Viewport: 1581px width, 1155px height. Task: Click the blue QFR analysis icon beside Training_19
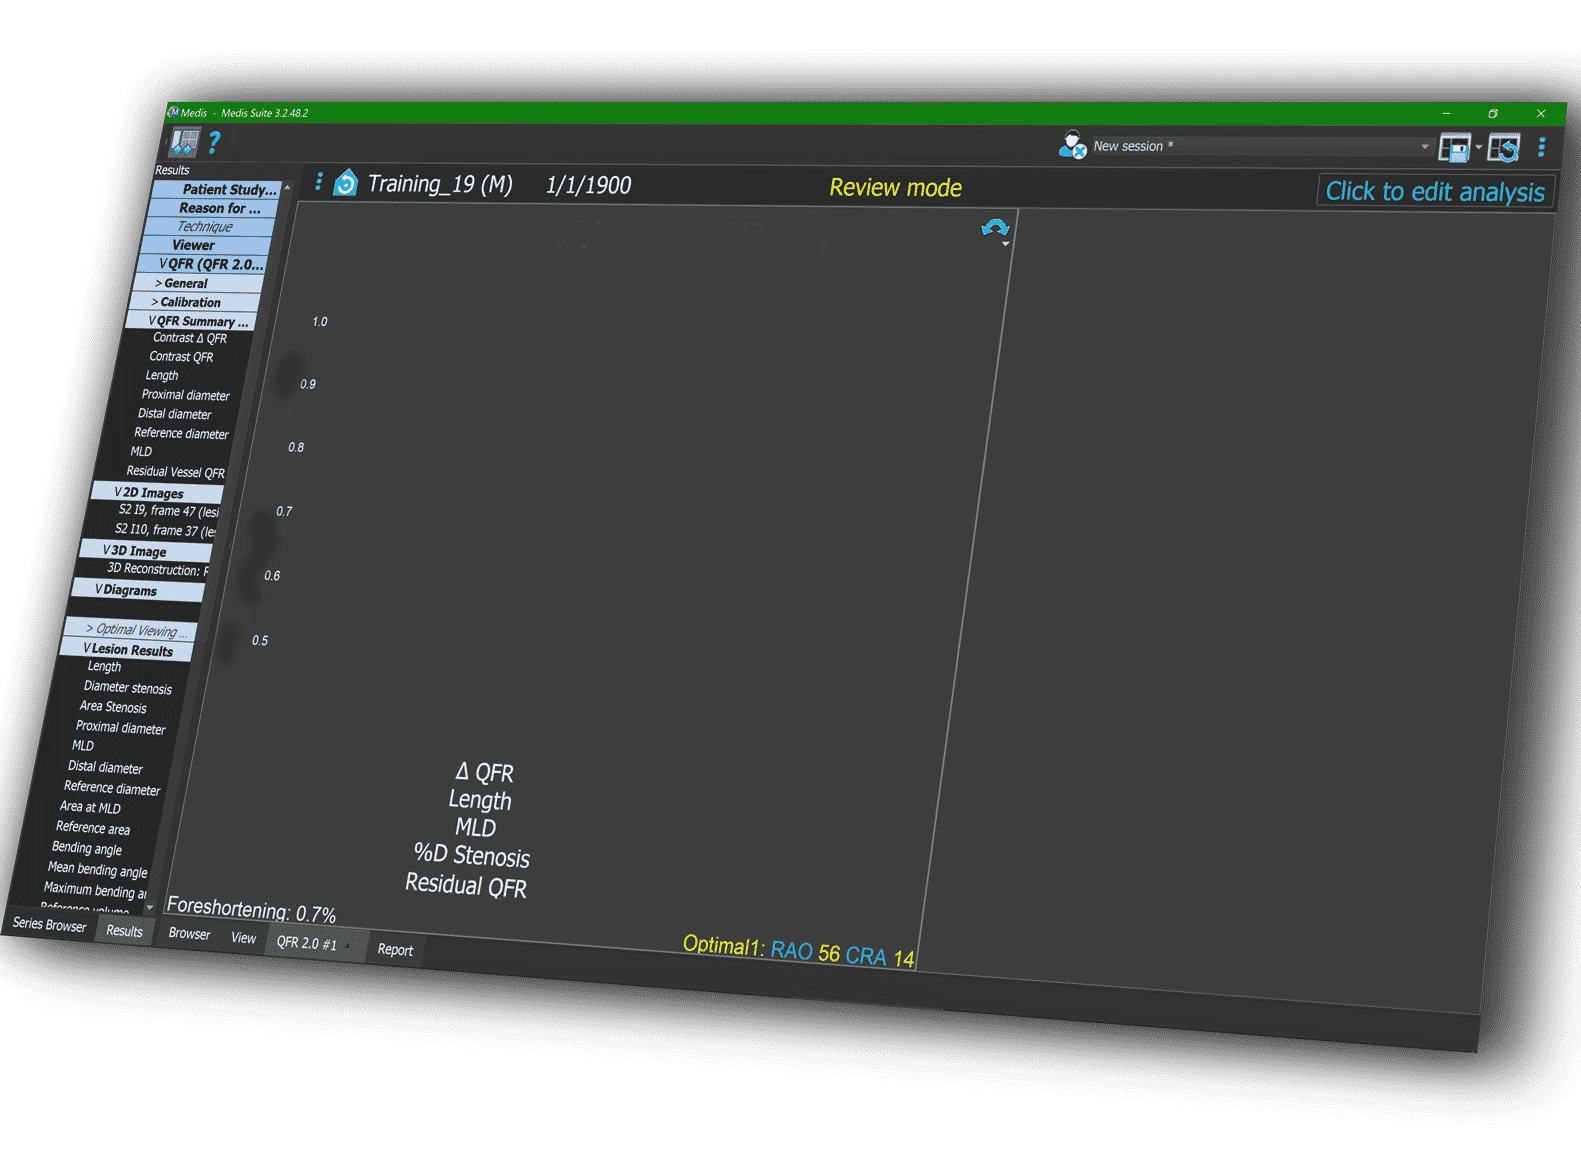click(346, 183)
